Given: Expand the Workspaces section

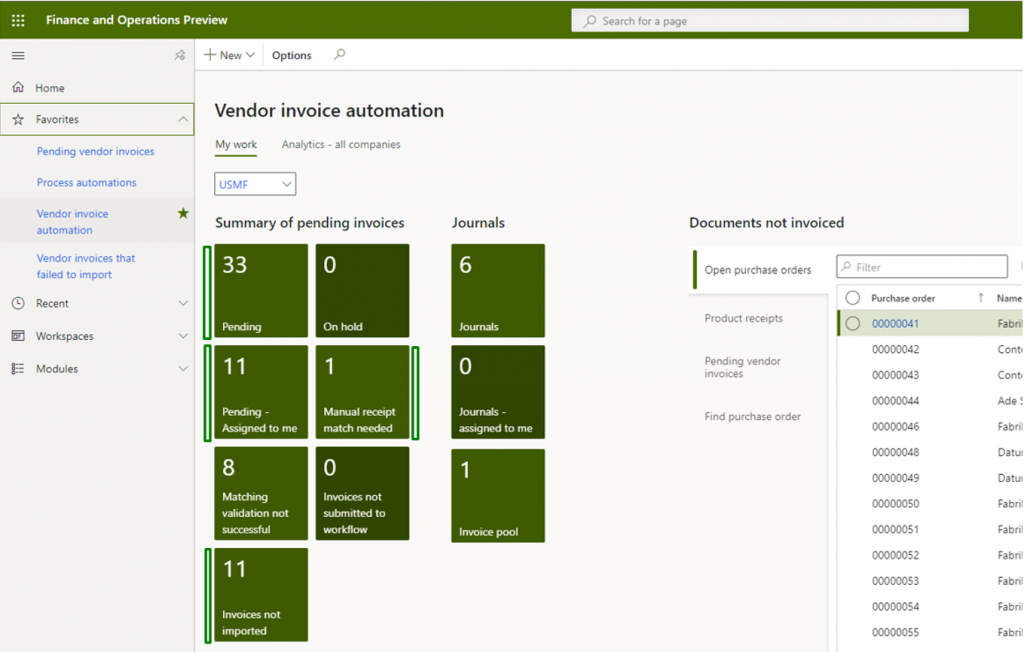Looking at the screenshot, I should point(183,336).
